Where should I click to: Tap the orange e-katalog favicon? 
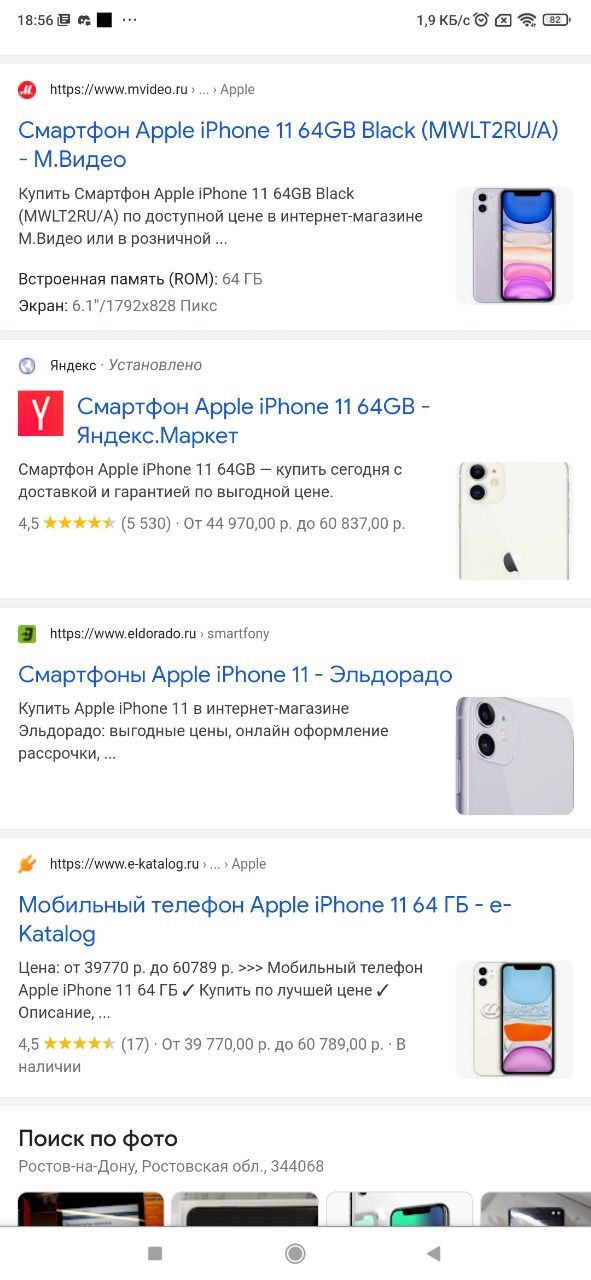[27, 863]
